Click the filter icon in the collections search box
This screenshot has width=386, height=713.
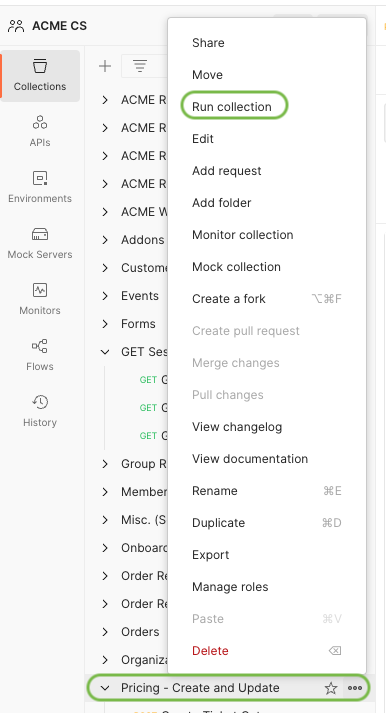[140, 66]
